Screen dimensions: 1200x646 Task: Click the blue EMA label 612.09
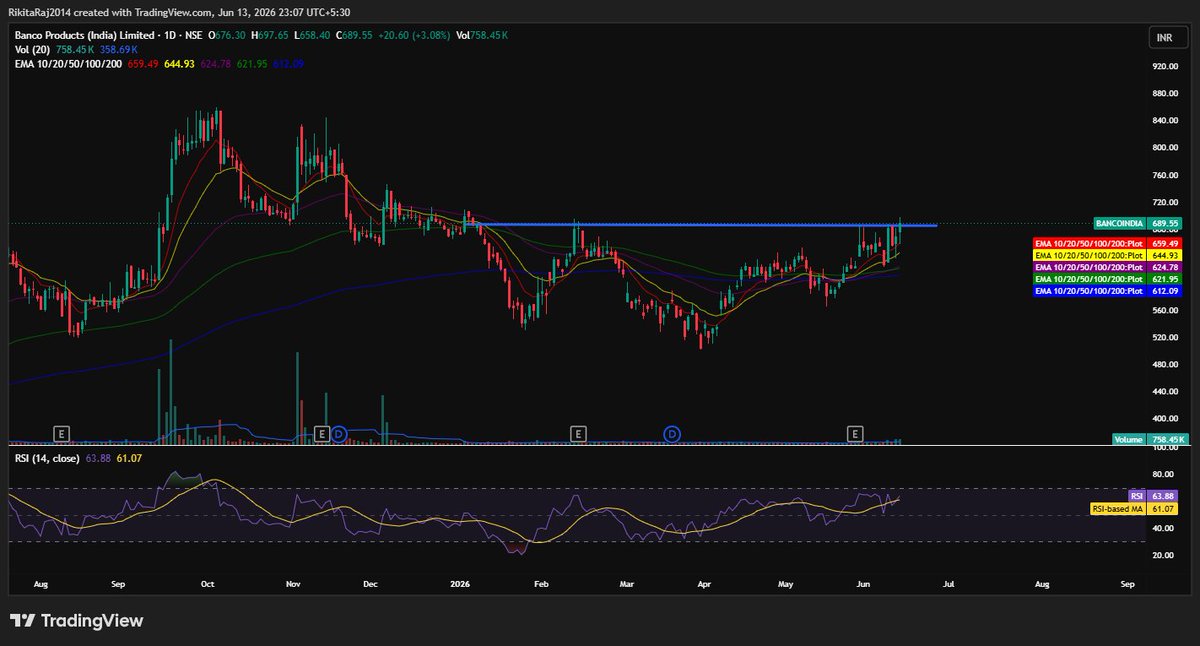pyautogui.click(x=1108, y=291)
